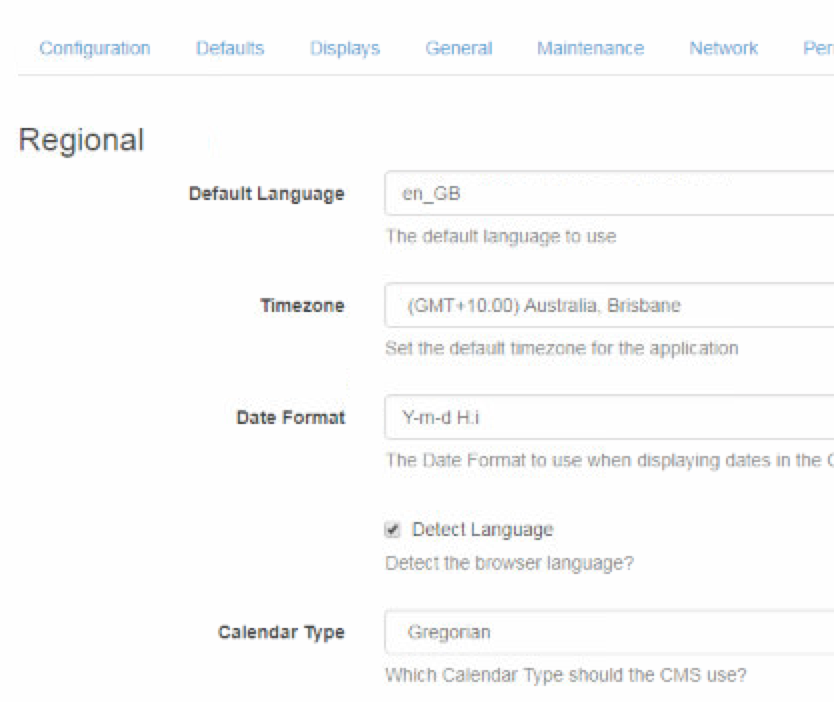
Task: Click the Timezone field label
Action: [x=302, y=306]
